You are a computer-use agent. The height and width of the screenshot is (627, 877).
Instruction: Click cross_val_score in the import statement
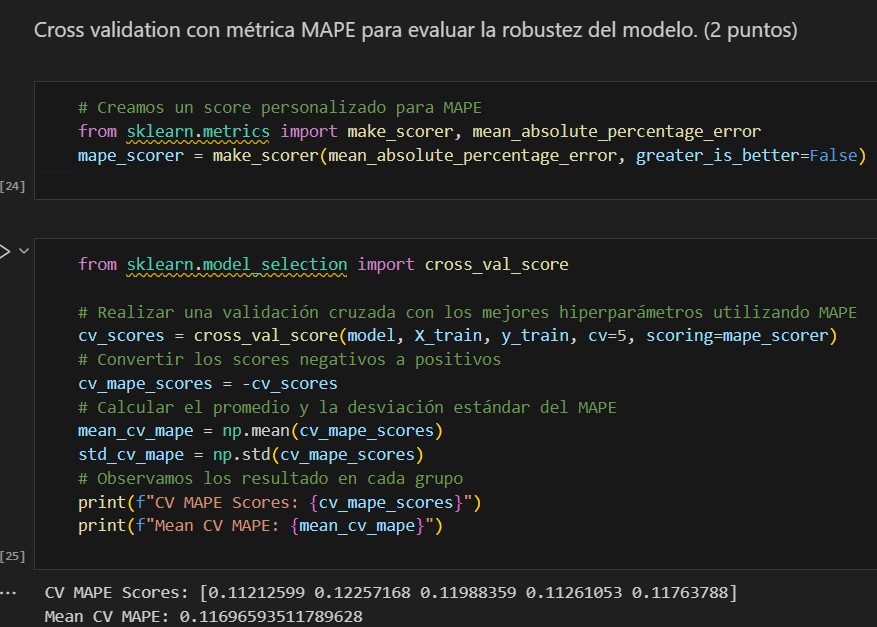pyautogui.click(x=496, y=264)
